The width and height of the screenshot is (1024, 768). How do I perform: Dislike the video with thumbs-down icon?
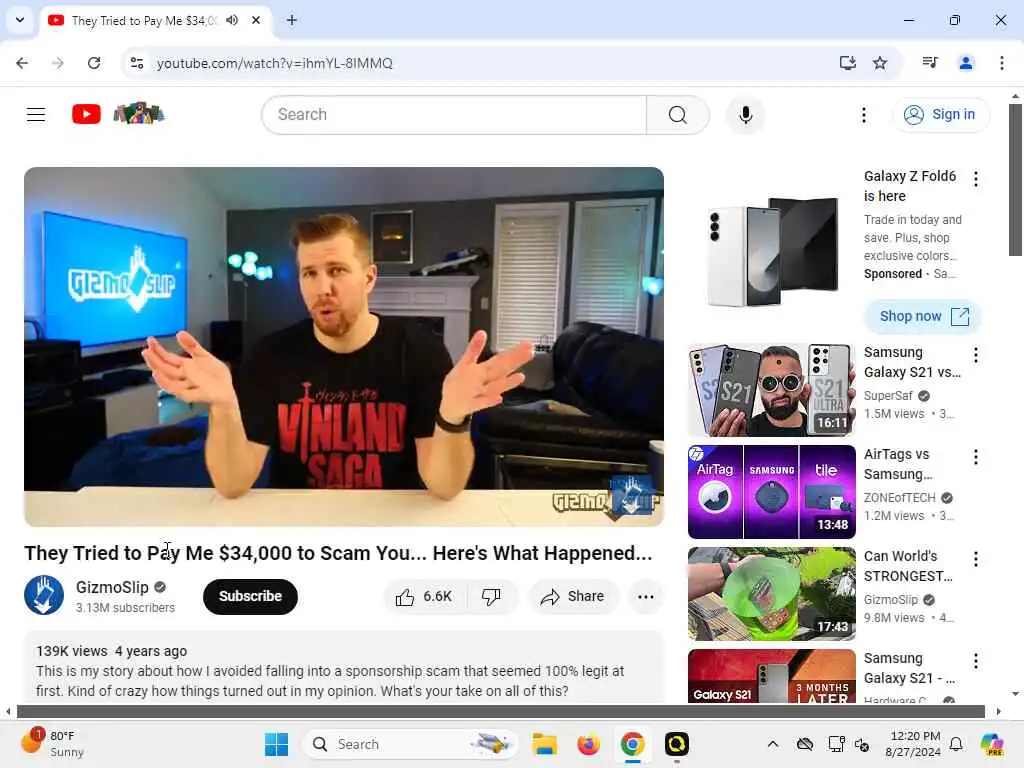click(492, 596)
